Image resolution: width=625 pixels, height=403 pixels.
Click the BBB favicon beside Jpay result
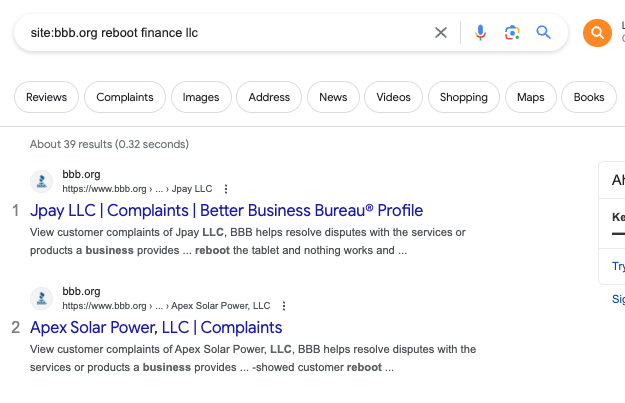pos(42,181)
